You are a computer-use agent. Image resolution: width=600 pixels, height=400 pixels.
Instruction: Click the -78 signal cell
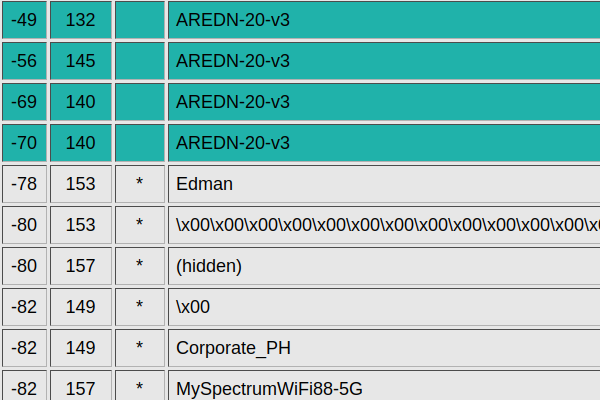pos(24,184)
